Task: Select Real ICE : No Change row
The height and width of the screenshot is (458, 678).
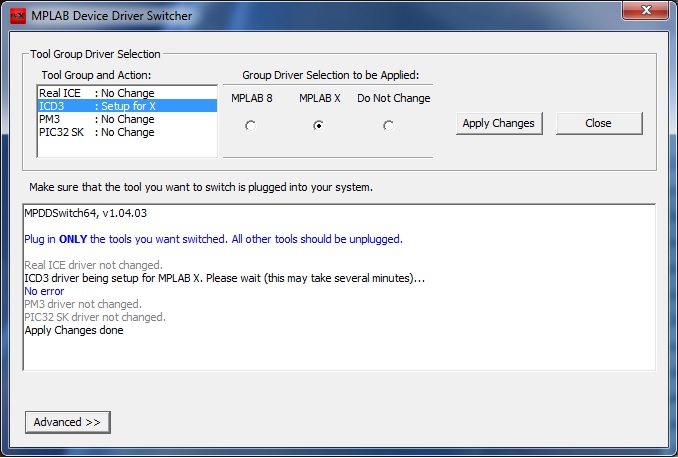Action: click(x=127, y=93)
